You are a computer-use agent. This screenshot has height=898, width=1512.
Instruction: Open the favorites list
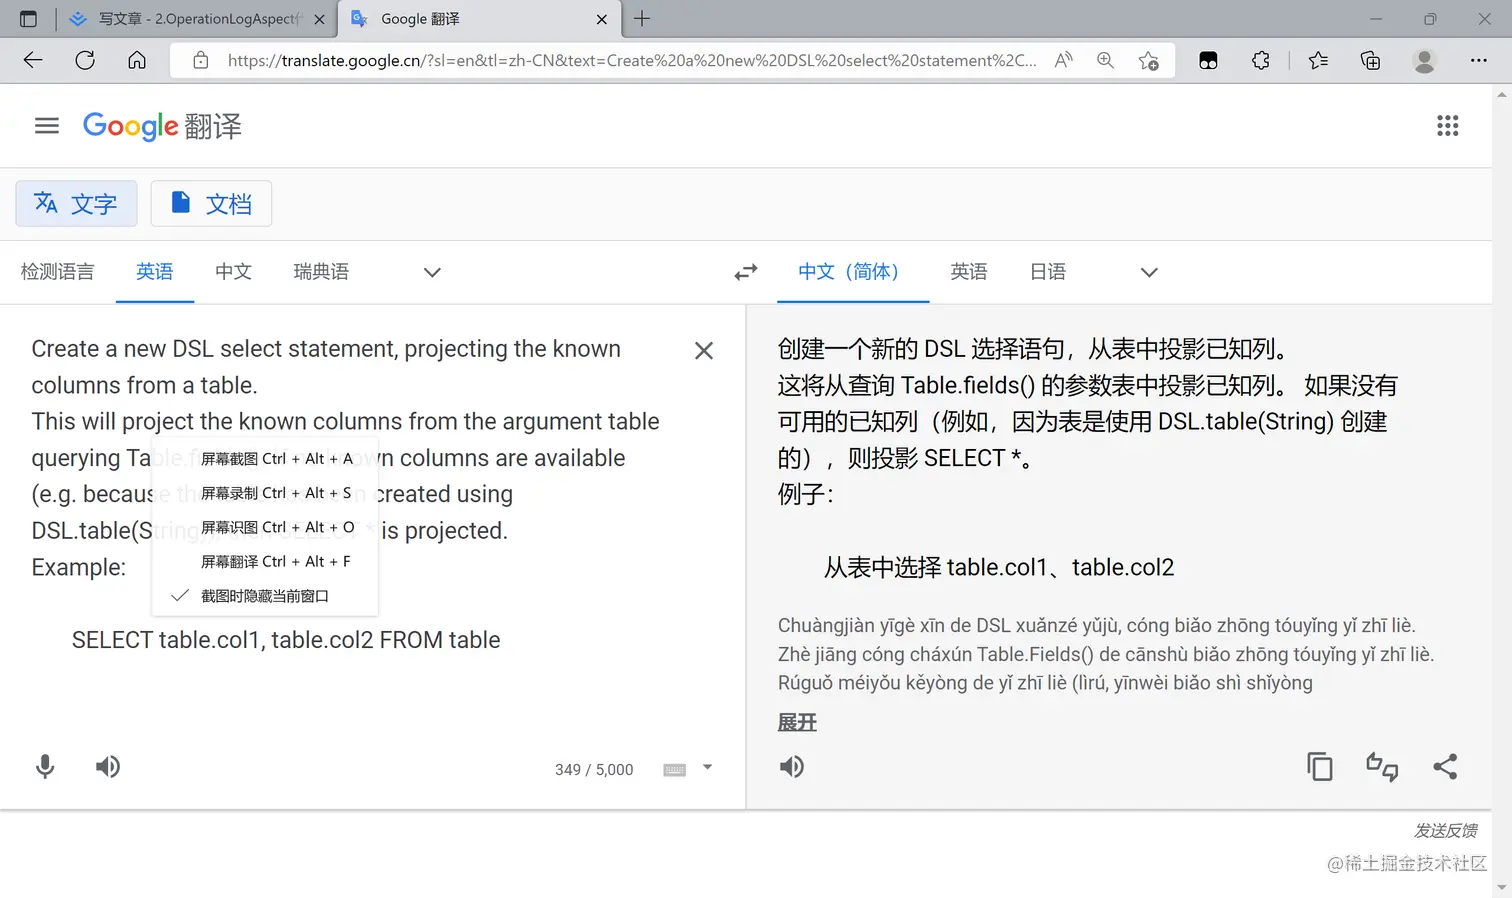coord(1319,61)
